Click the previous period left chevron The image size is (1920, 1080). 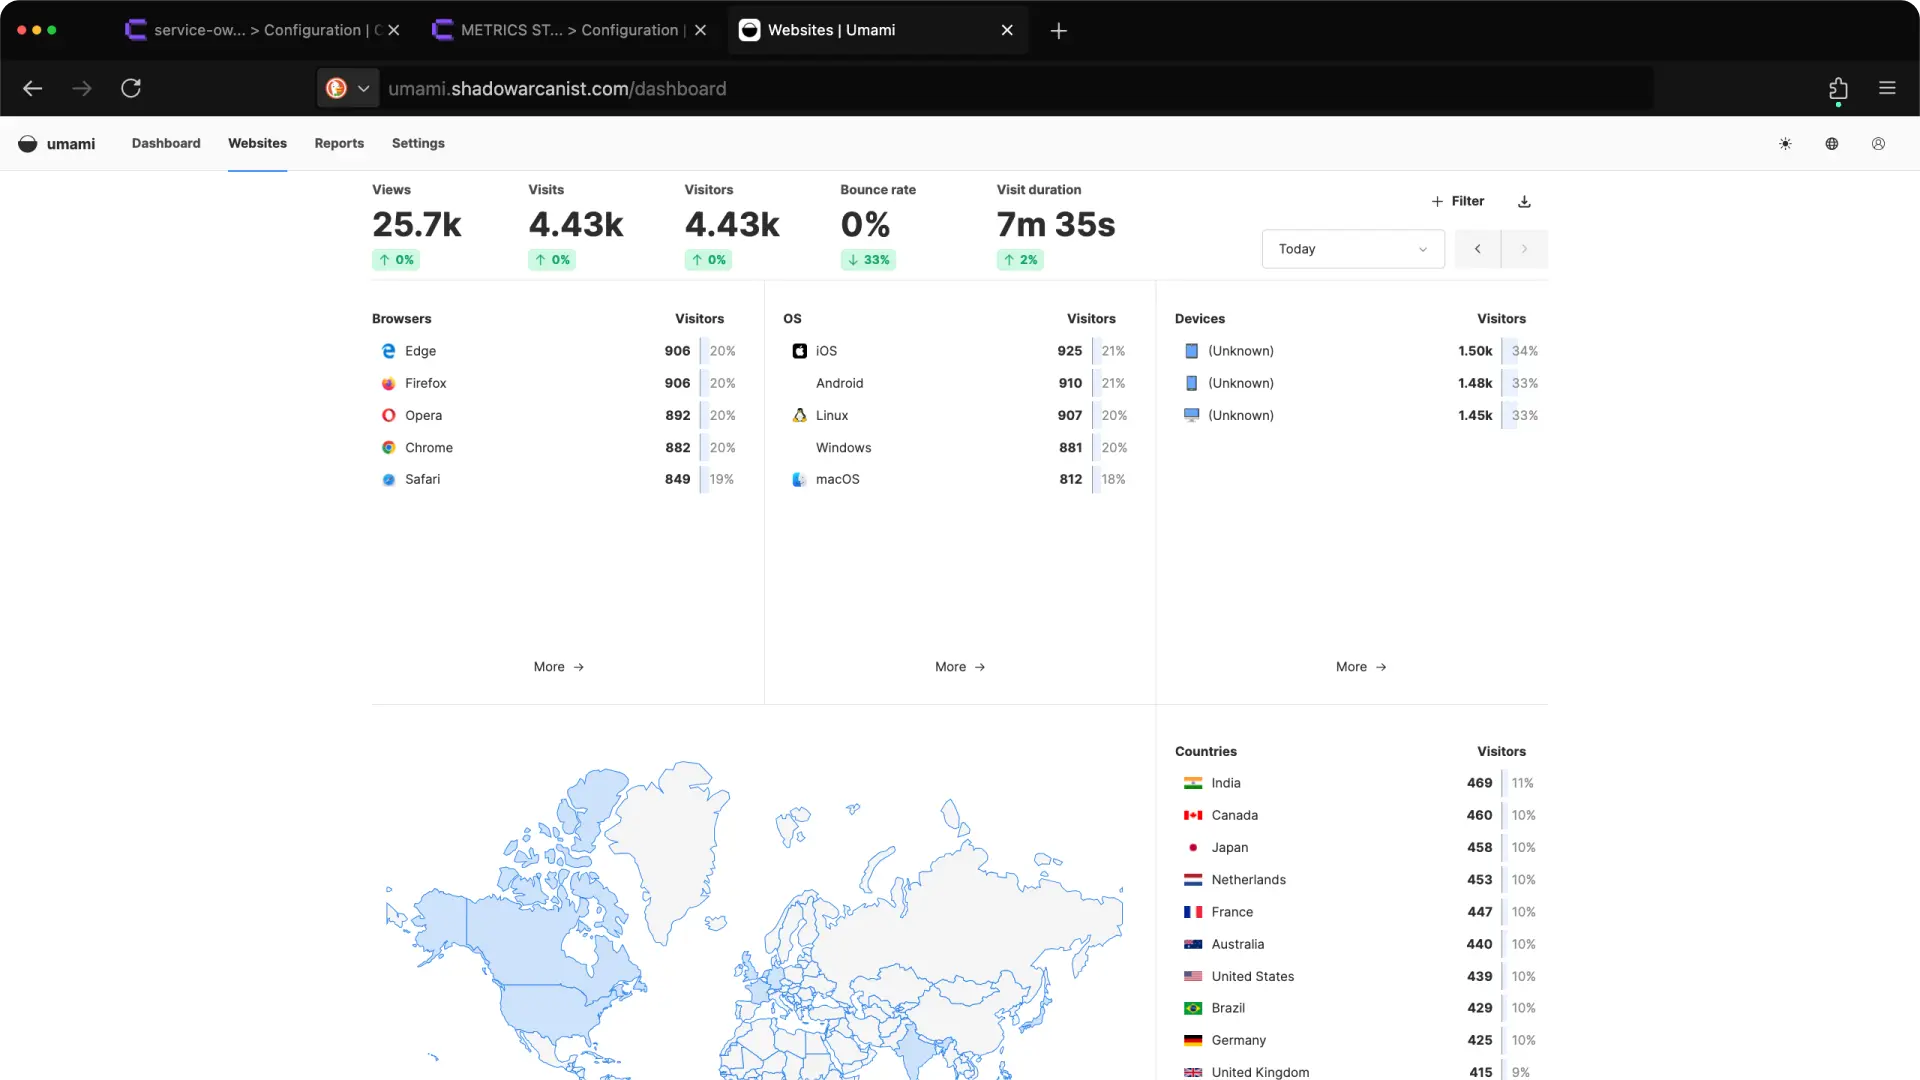1477,248
